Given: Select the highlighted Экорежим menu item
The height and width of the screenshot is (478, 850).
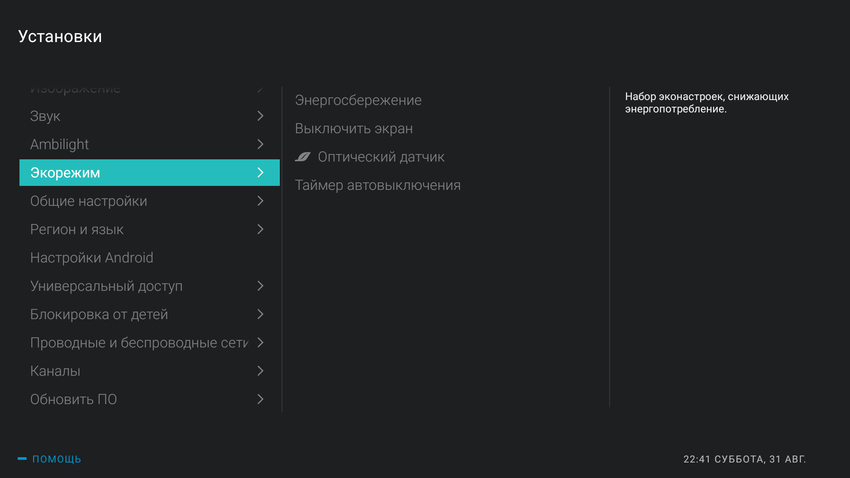Looking at the screenshot, I should 140,173.
